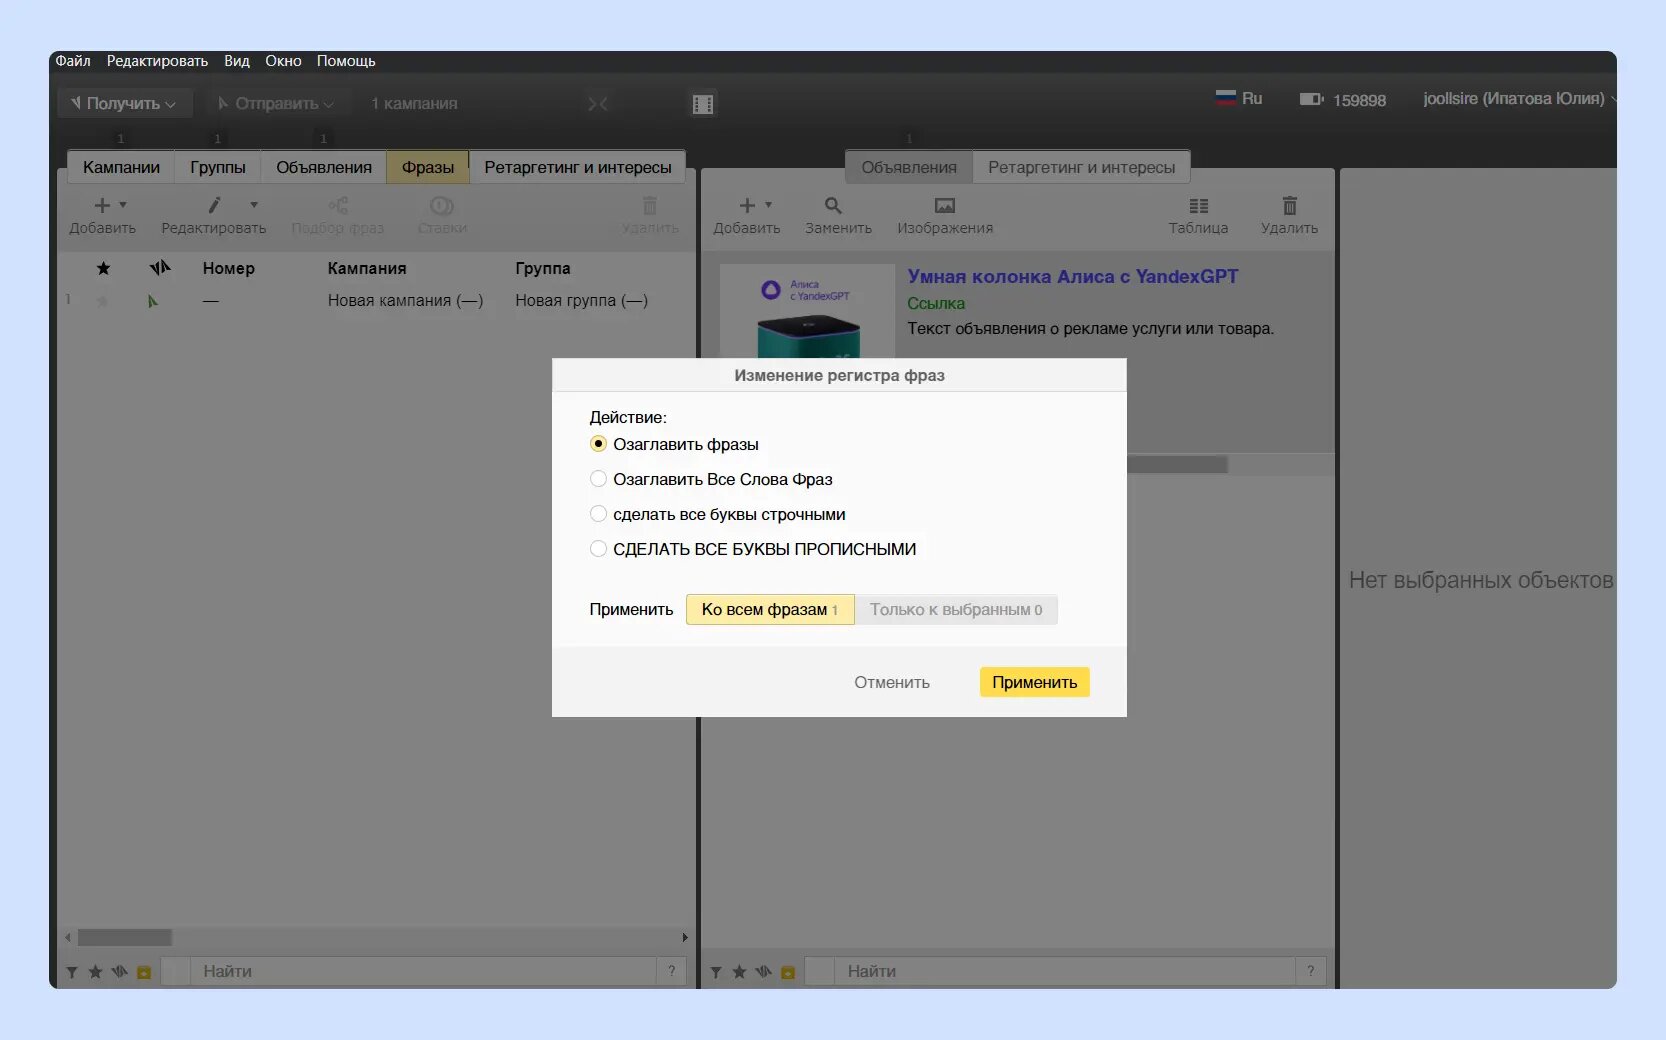
Task: Switch to the left panel 'Объявления' tab
Action: pyautogui.click(x=324, y=167)
